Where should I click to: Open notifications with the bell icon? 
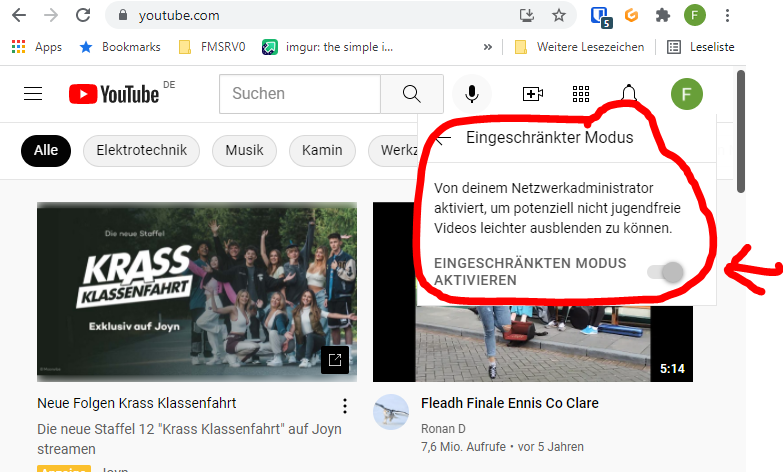click(x=629, y=93)
